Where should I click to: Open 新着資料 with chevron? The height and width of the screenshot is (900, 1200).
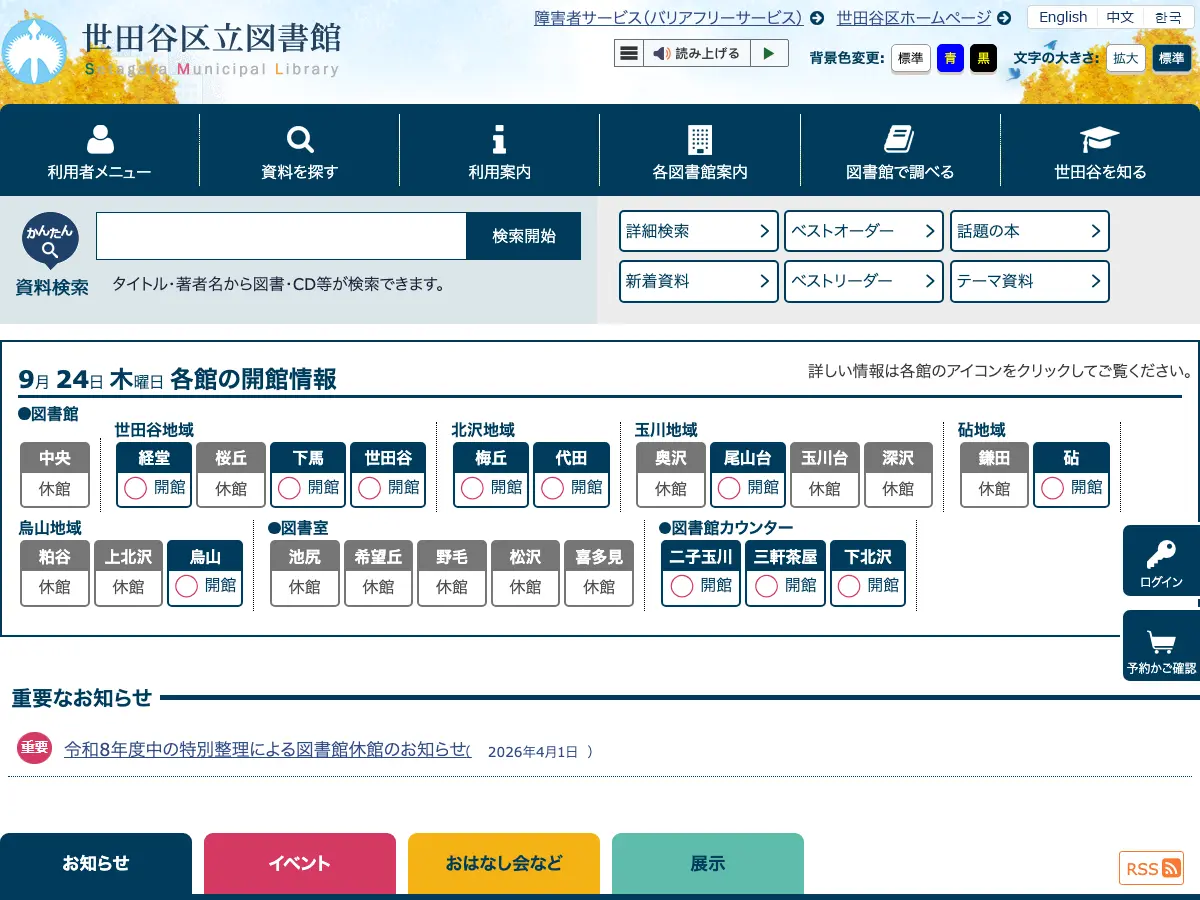click(x=699, y=281)
